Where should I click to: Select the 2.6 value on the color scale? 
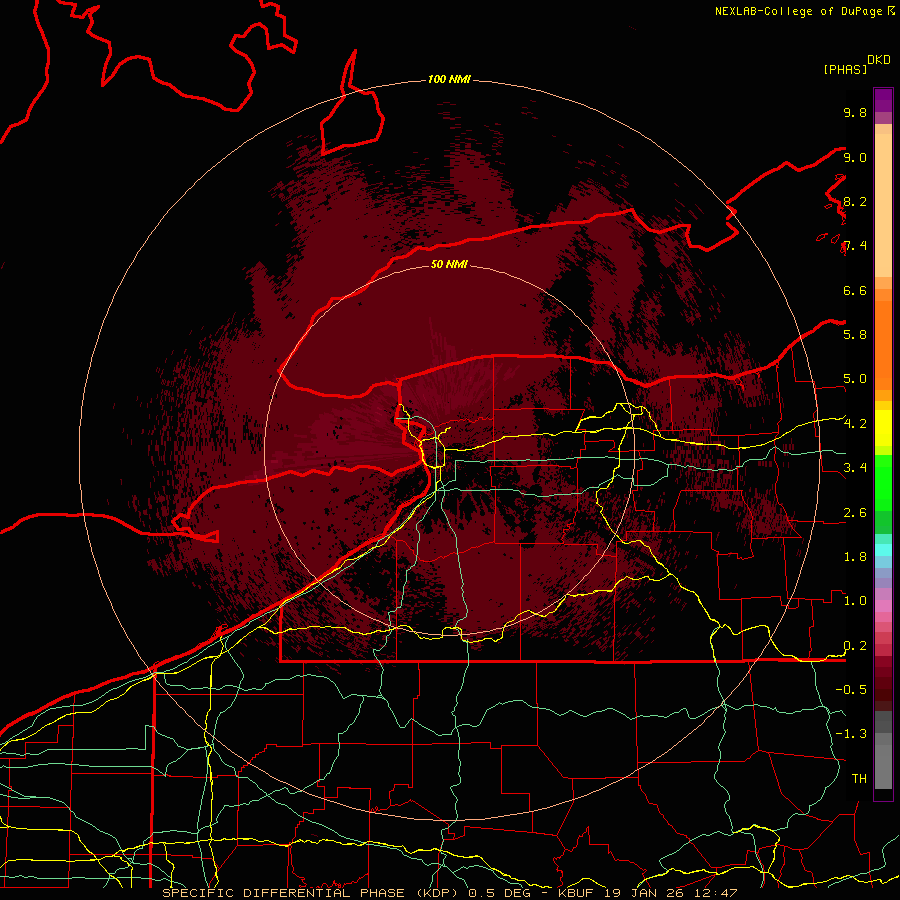point(855,513)
